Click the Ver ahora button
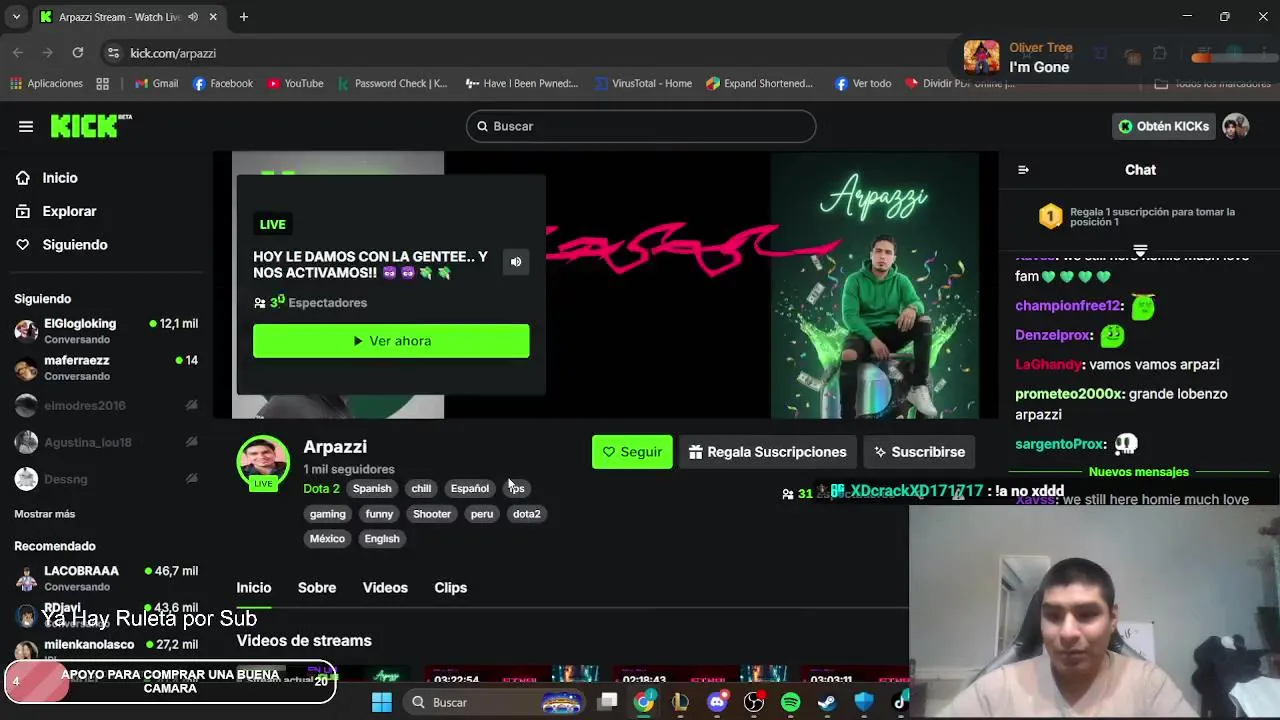1280x720 pixels. click(x=391, y=341)
